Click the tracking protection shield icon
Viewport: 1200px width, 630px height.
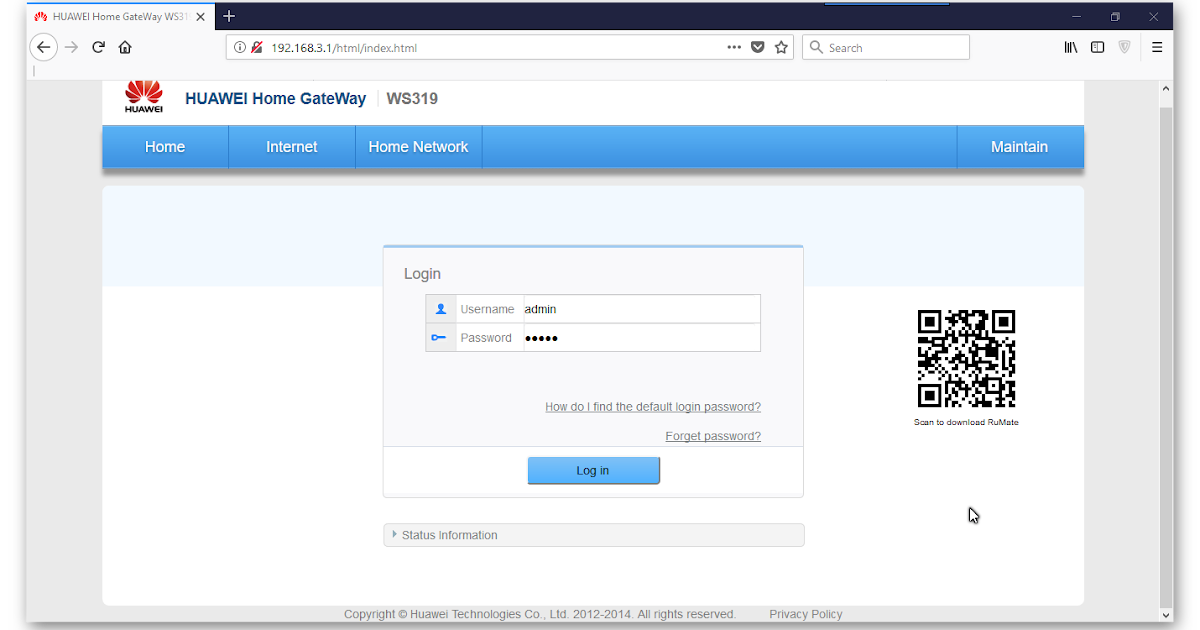[x=1124, y=47]
